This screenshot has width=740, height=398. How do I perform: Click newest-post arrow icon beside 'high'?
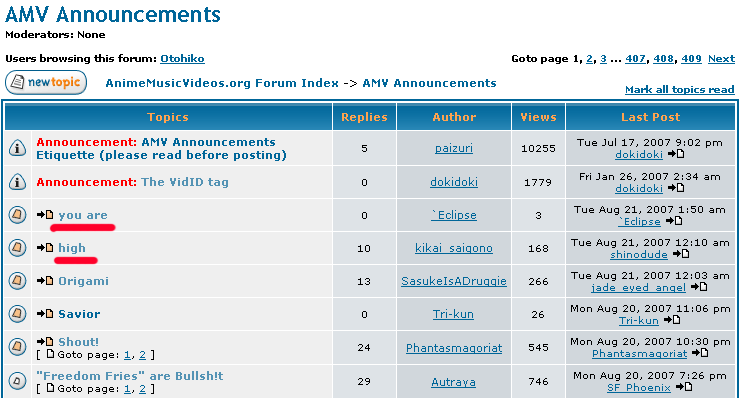(45, 247)
